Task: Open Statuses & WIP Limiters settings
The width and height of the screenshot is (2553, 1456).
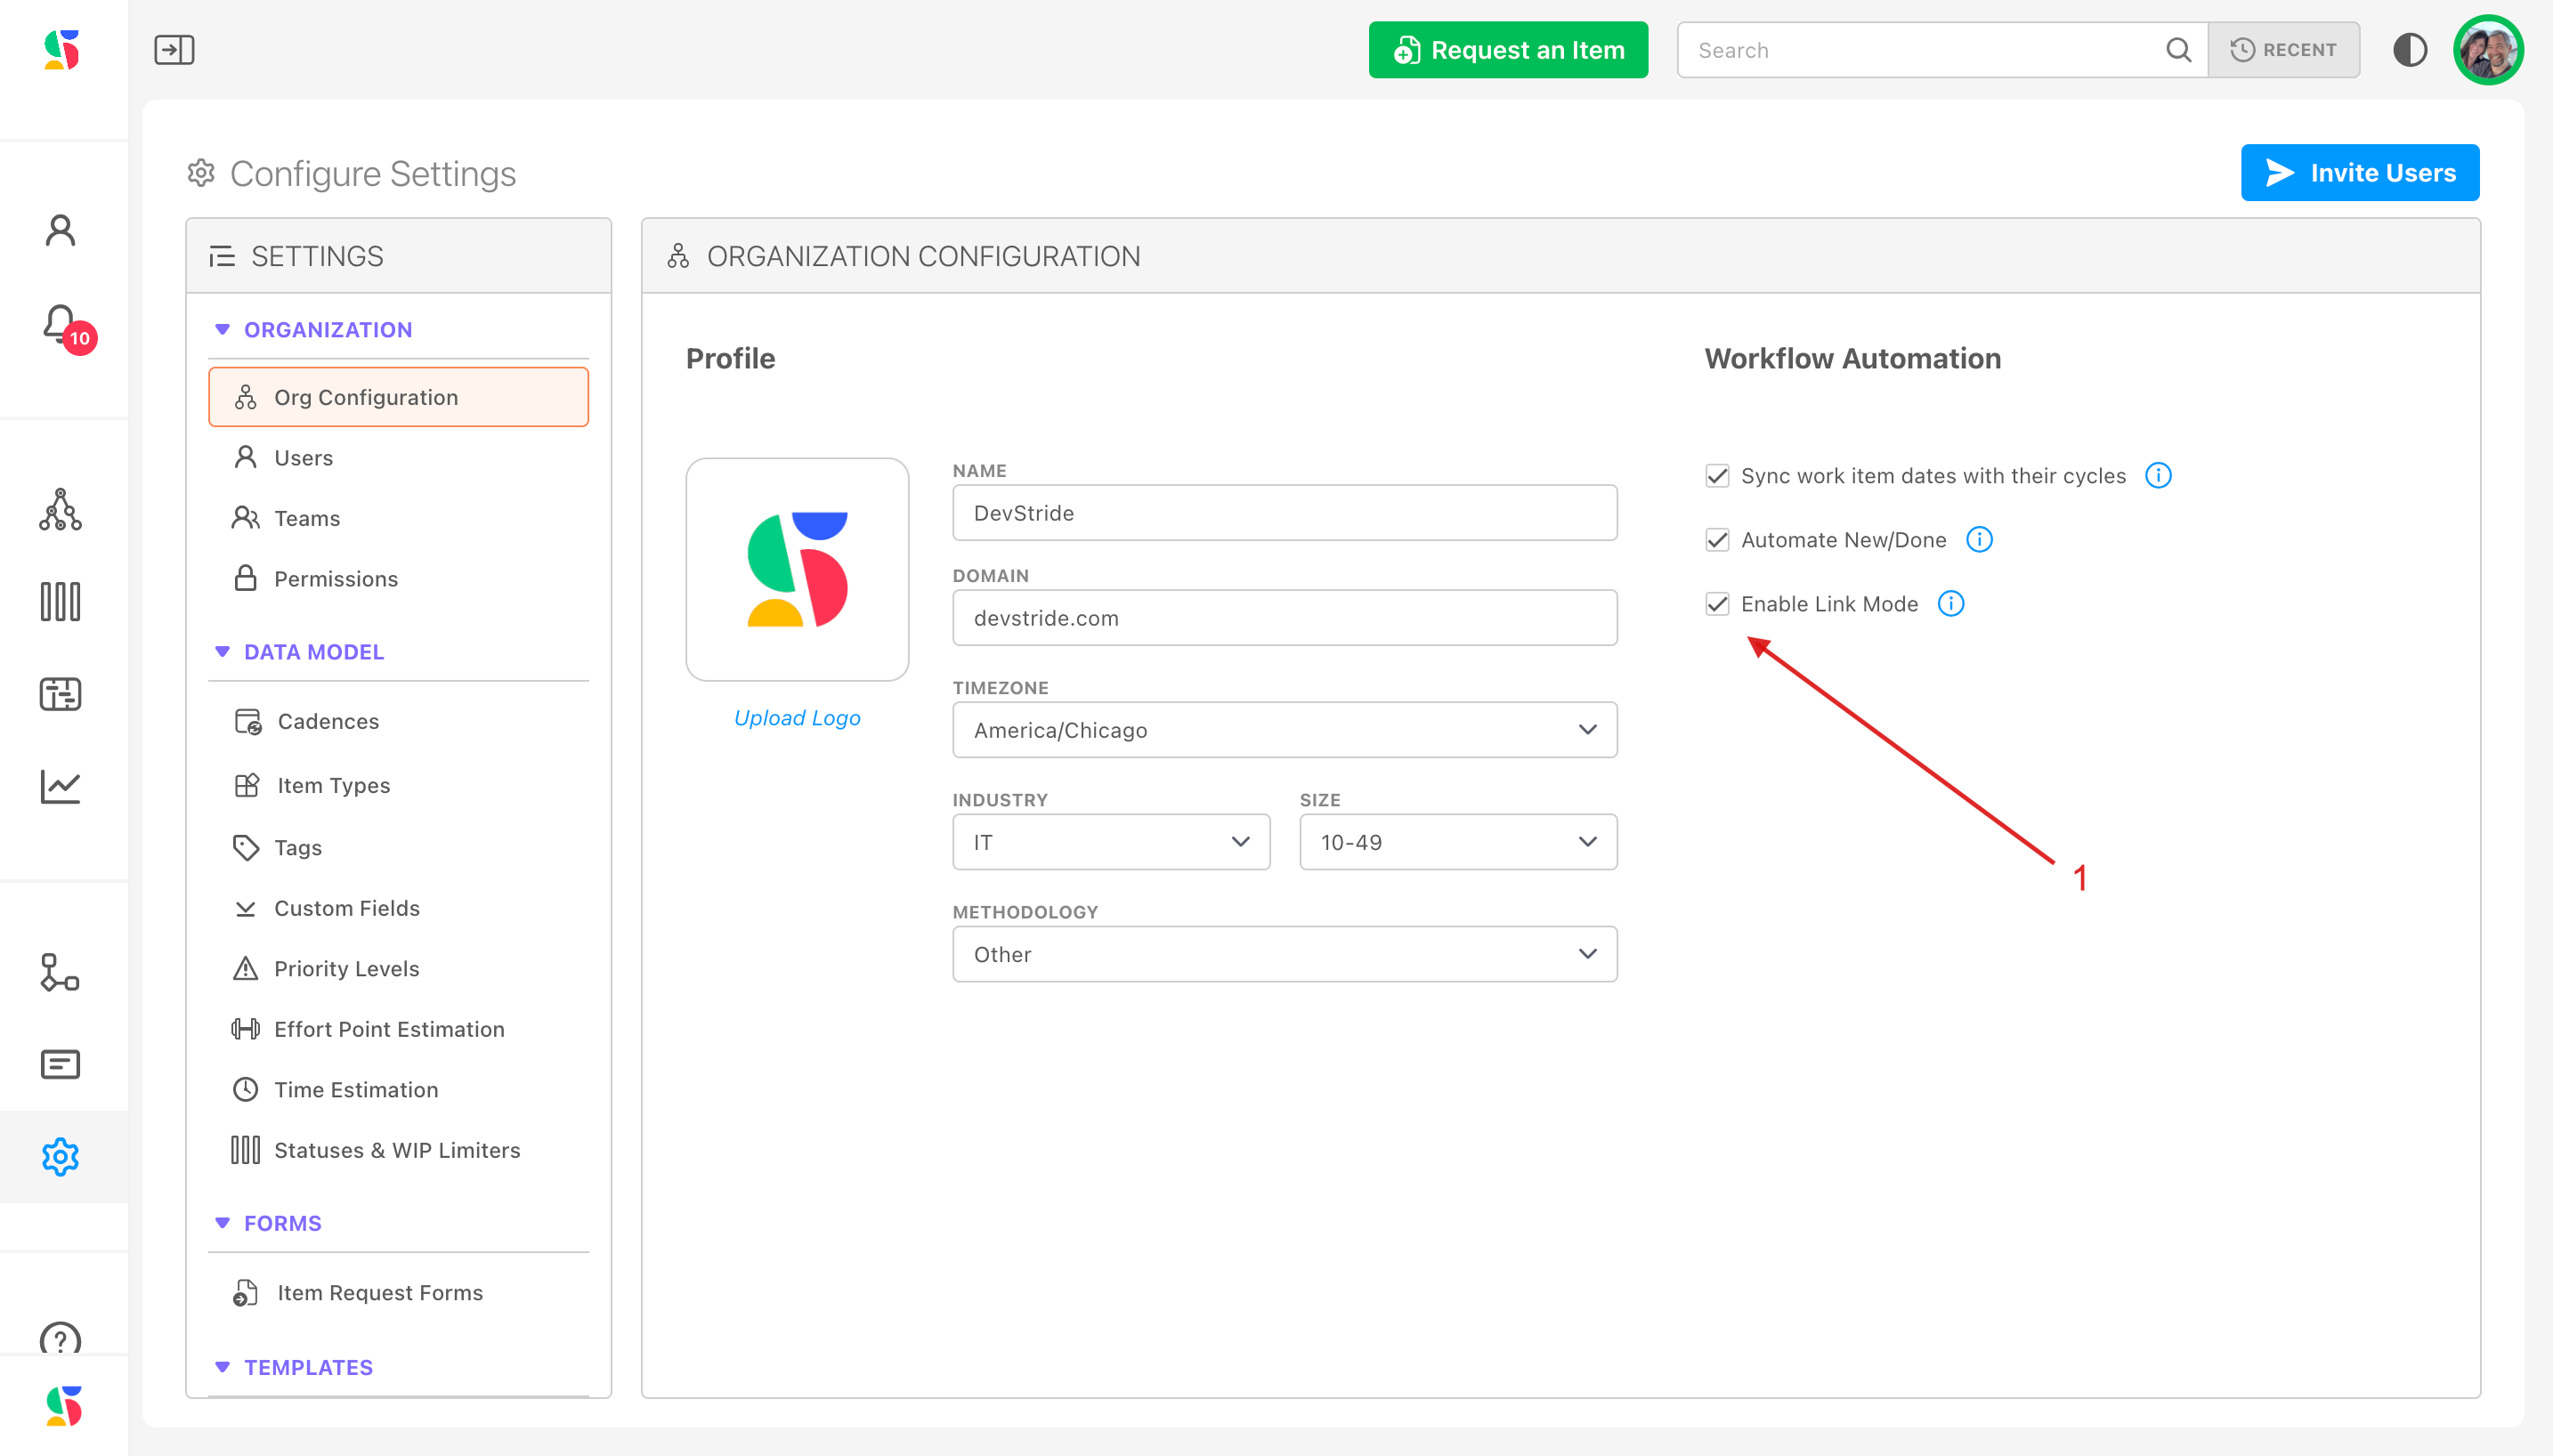Action: 396,1150
